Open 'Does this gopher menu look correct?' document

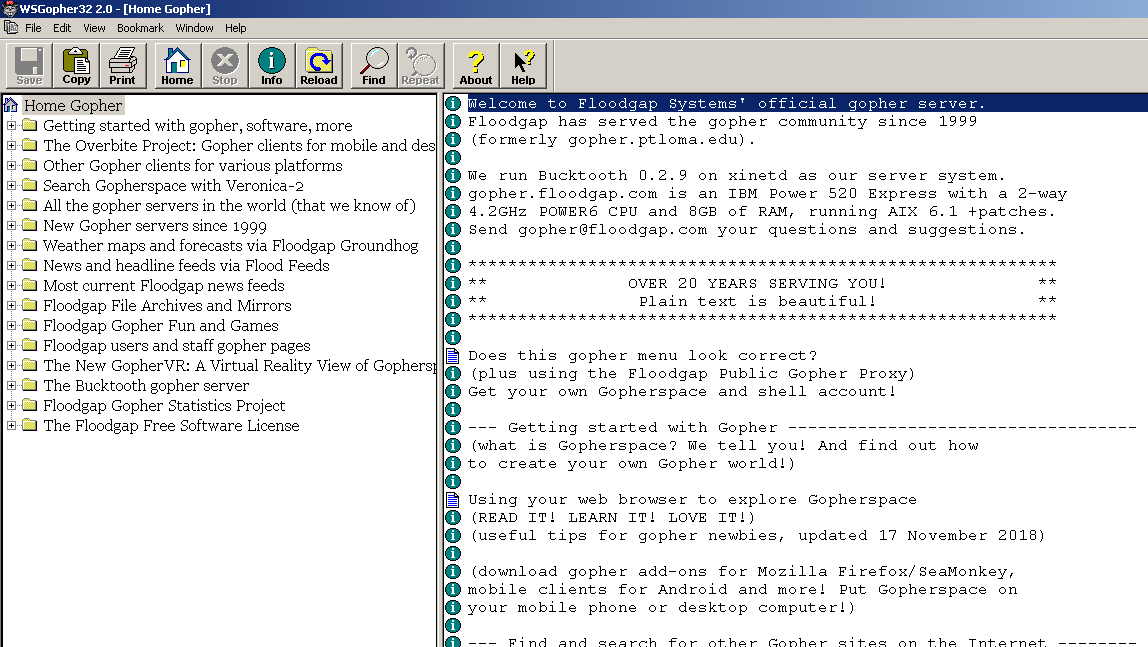click(x=642, y=356)
